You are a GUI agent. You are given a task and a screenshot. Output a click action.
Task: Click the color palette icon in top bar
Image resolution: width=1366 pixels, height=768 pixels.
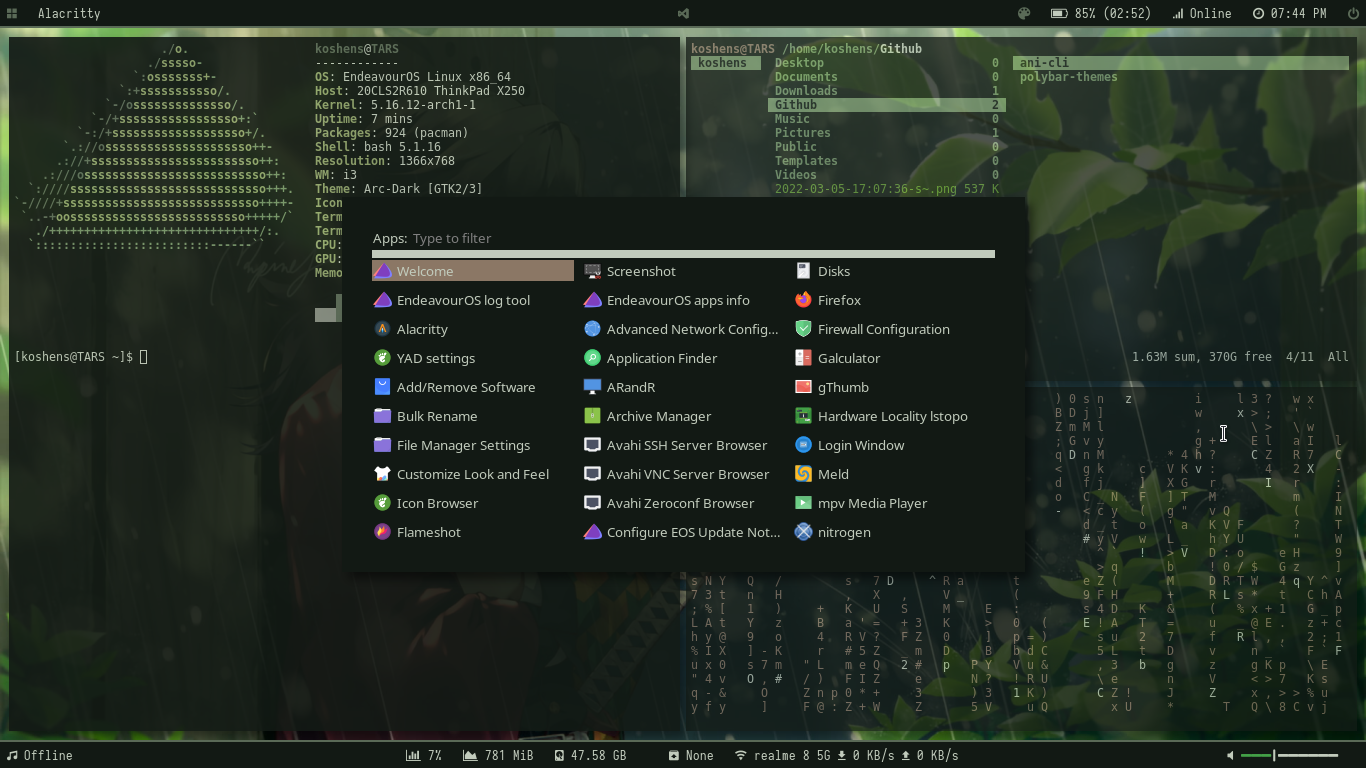click(x=1022, y=13)
